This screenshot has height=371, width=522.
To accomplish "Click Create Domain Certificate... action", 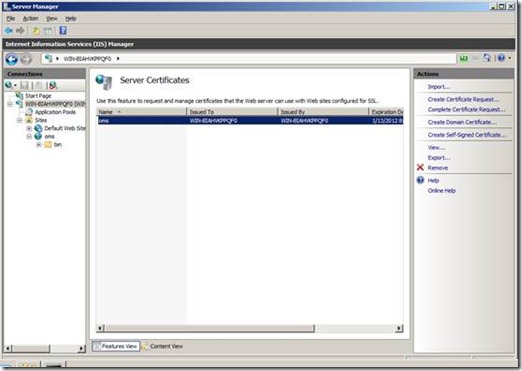I will [x=462, y=122].
